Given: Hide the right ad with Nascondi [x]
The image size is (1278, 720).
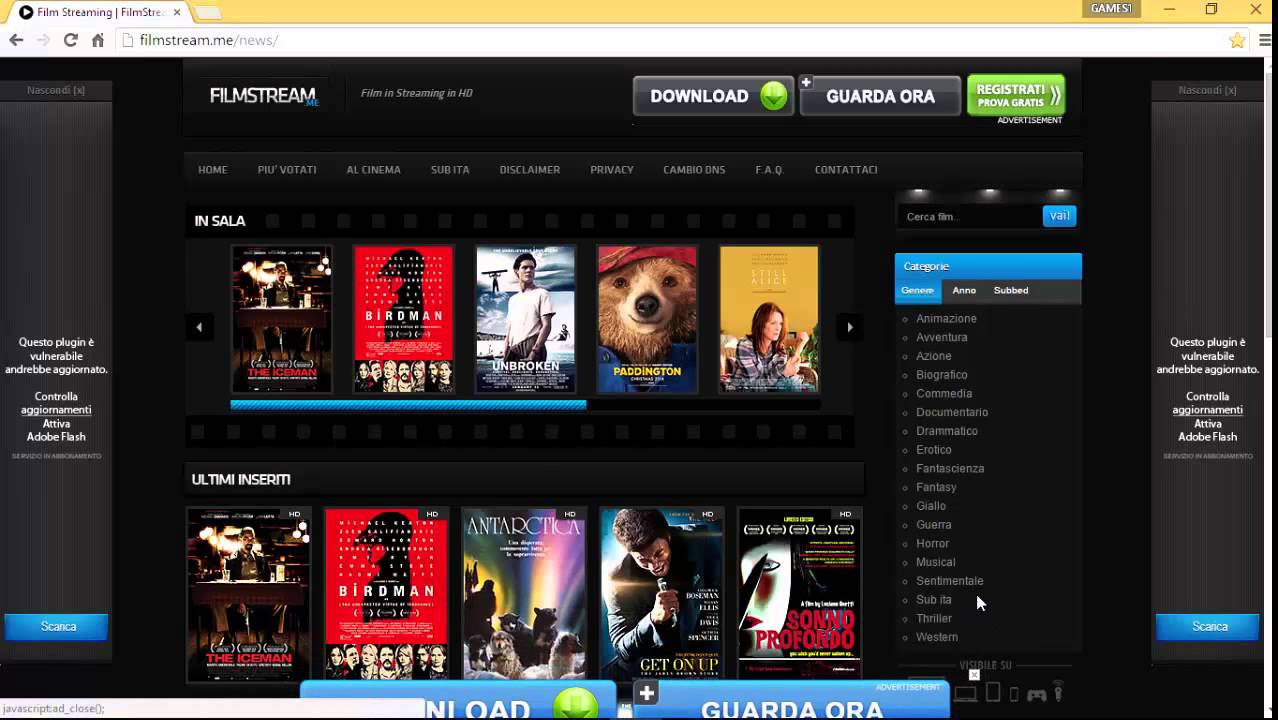Looking at the screenshot, I should pyautogui.click(x=1207, y=90).
